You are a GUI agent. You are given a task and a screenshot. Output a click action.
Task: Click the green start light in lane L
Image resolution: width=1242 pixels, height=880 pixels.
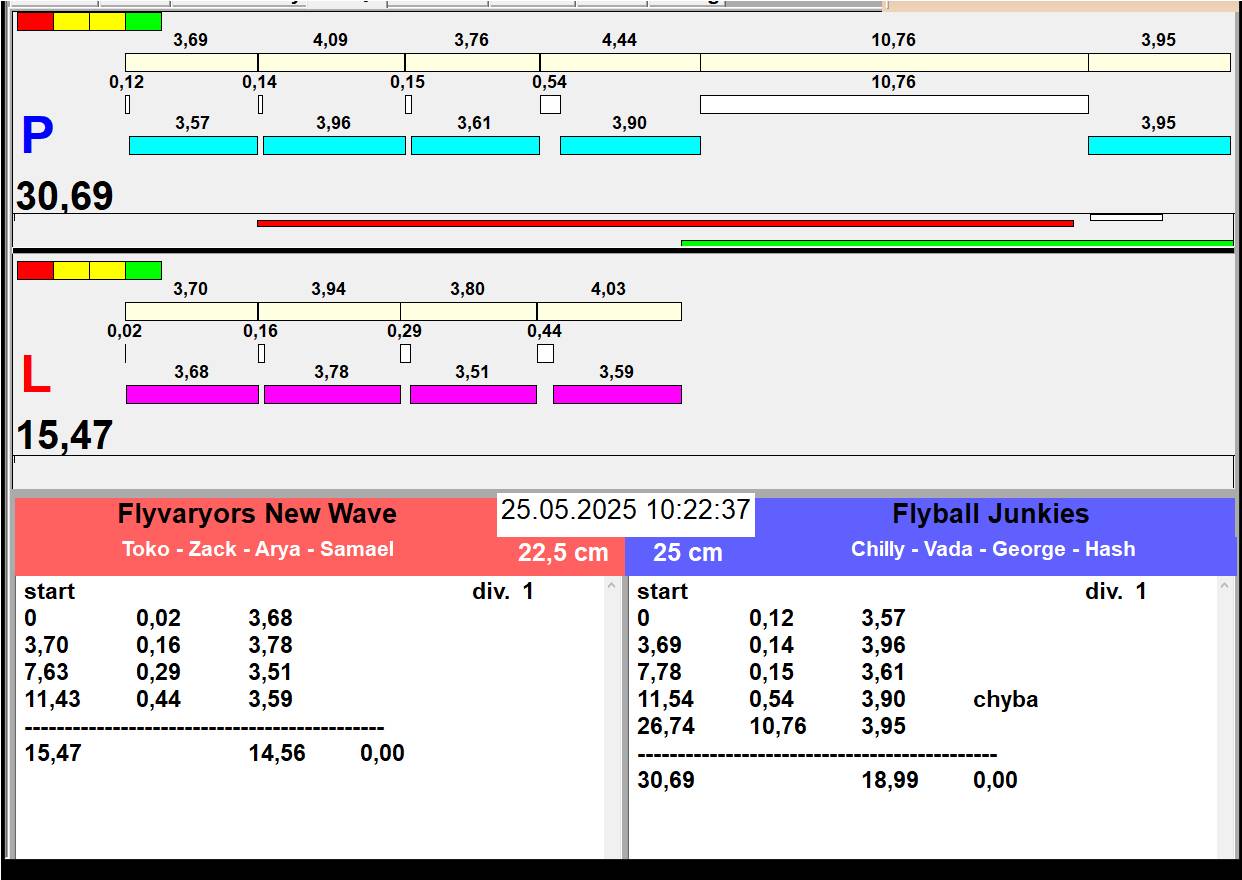click(144, 270)
